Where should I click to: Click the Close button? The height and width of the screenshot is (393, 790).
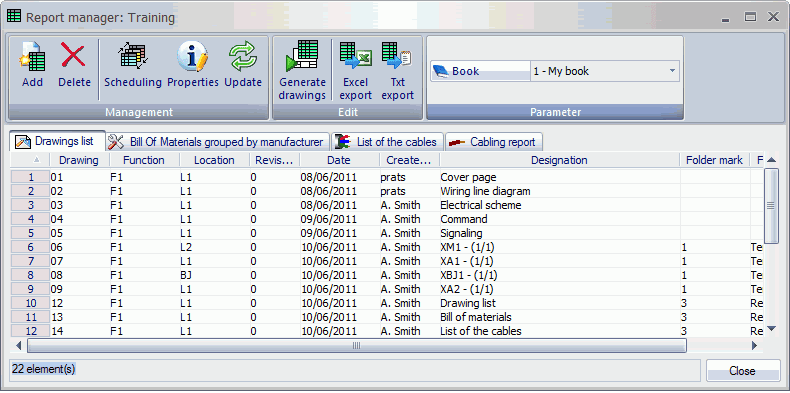(x=743, y=371)
